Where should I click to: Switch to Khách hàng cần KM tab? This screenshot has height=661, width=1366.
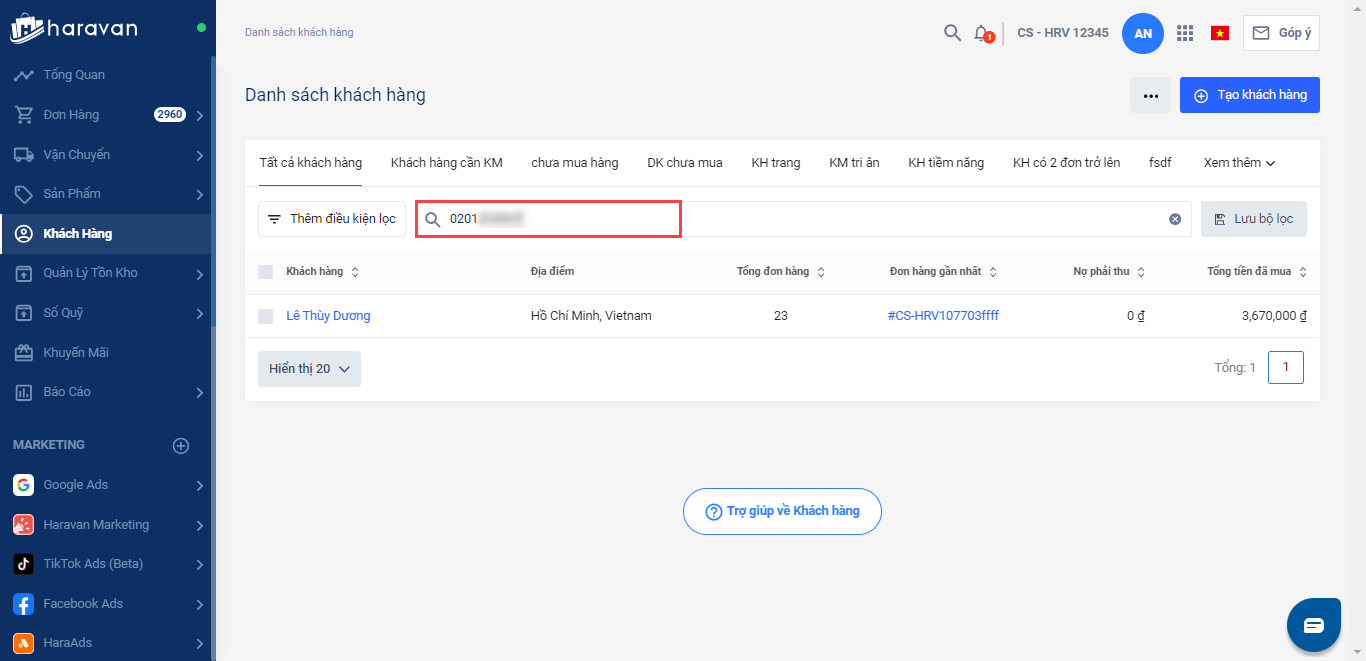point(446,163)
